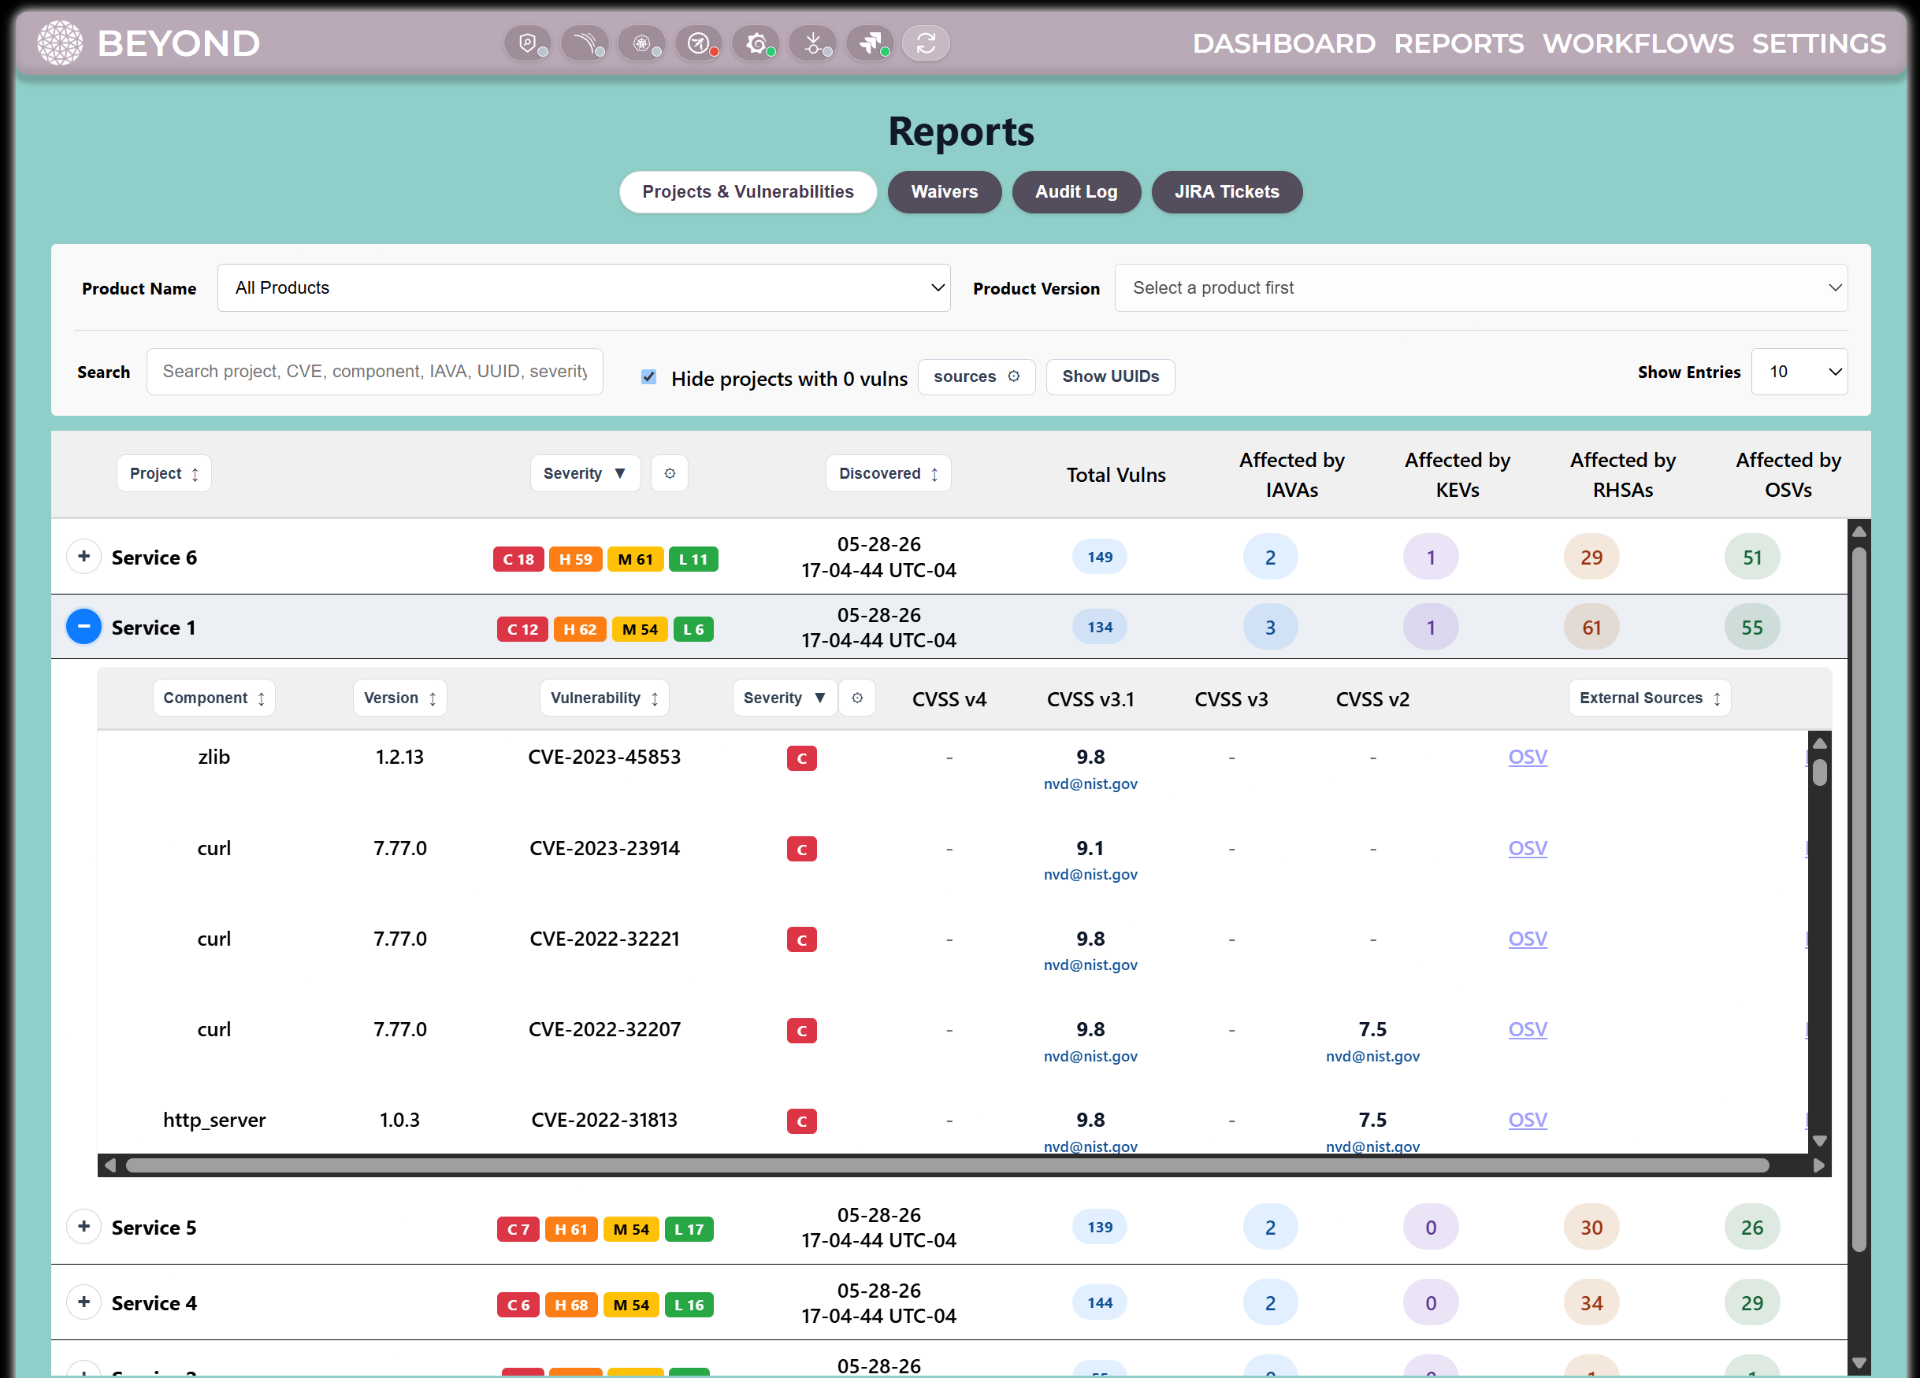Open the Product Name dropdown
1920x1378 pixels.
coord(584,288)
